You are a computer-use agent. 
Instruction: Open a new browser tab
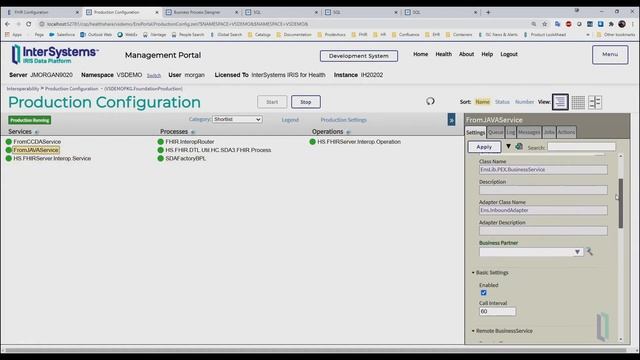(x=488, y=12)
